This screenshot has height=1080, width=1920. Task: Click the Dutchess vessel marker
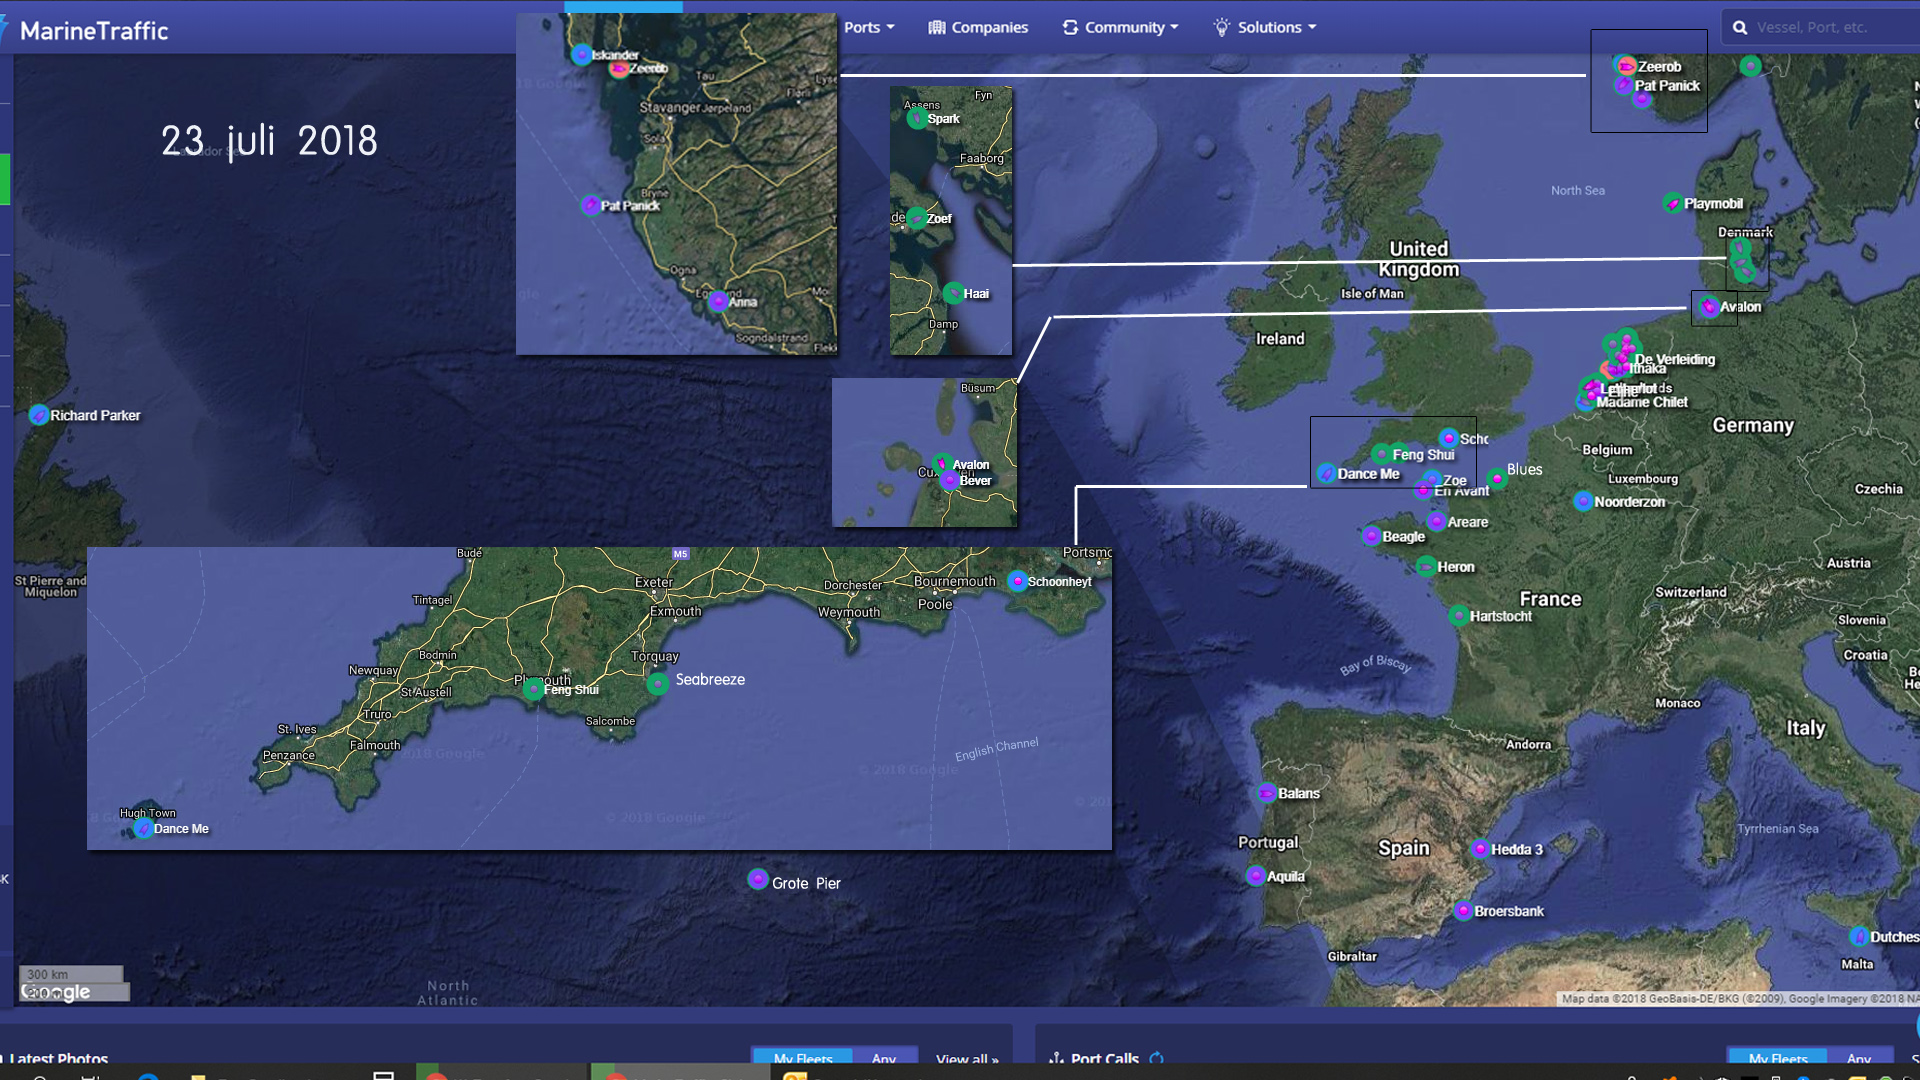(1859, 937)
